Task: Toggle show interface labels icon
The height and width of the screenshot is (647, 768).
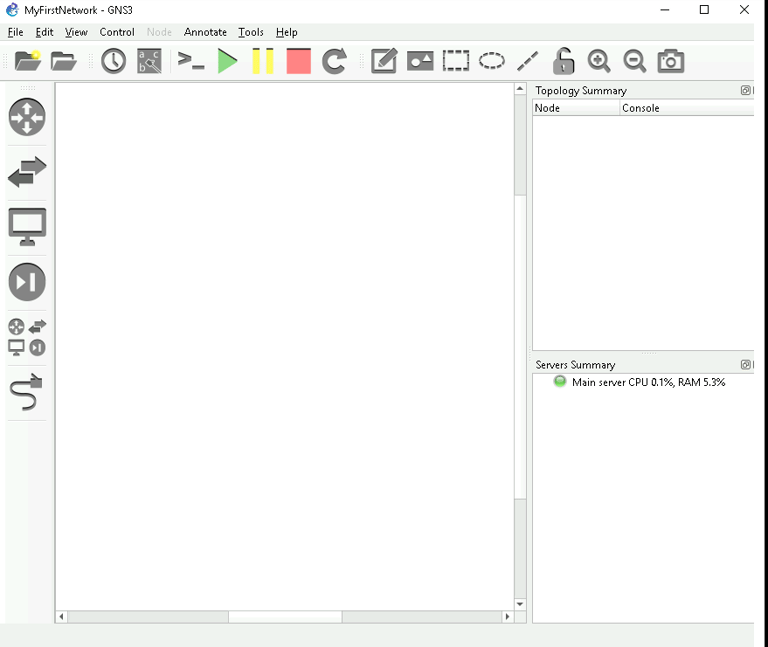Action: [149, 61]
